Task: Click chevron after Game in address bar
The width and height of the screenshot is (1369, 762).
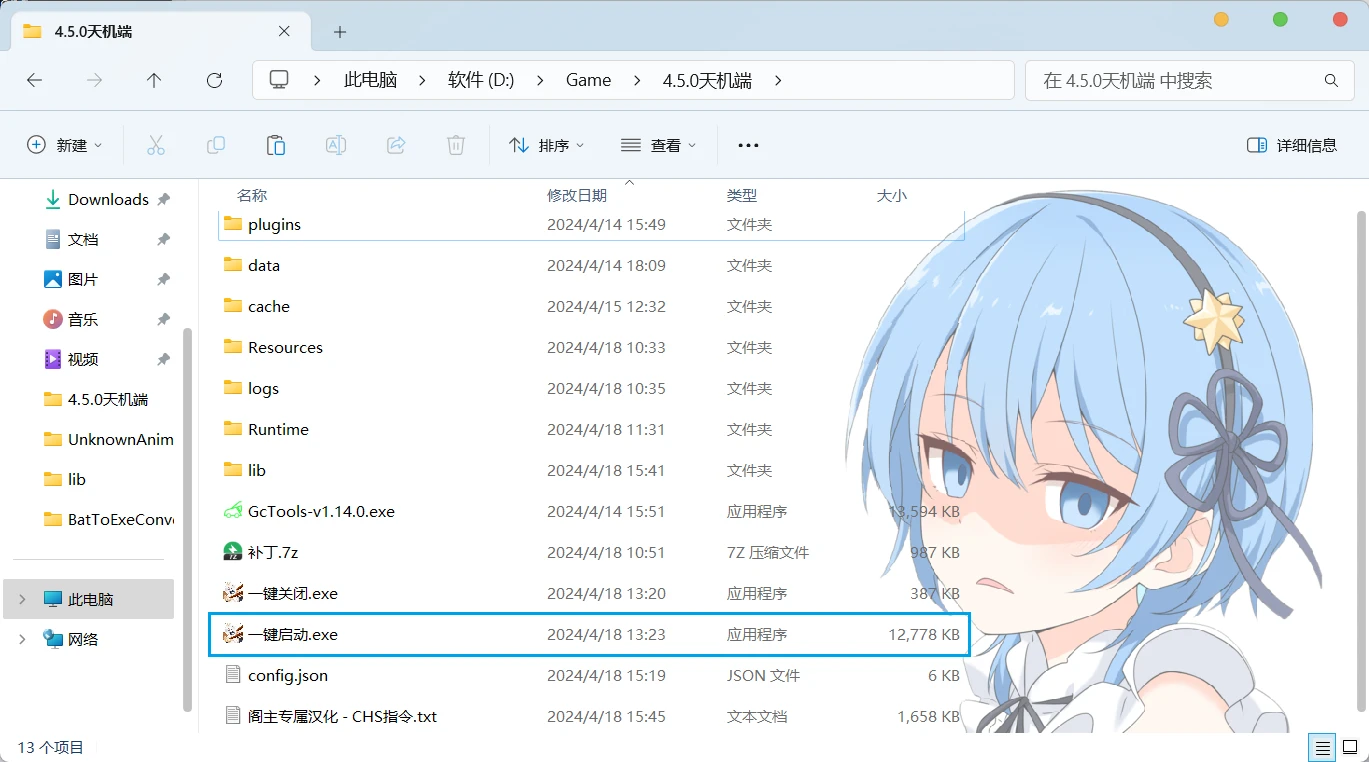Action: click(x=636, y=80)
